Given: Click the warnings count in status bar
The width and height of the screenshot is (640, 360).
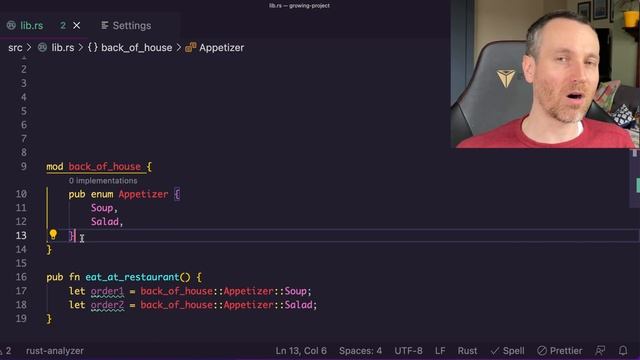Looking at the screenshot, I should point(6,351).
